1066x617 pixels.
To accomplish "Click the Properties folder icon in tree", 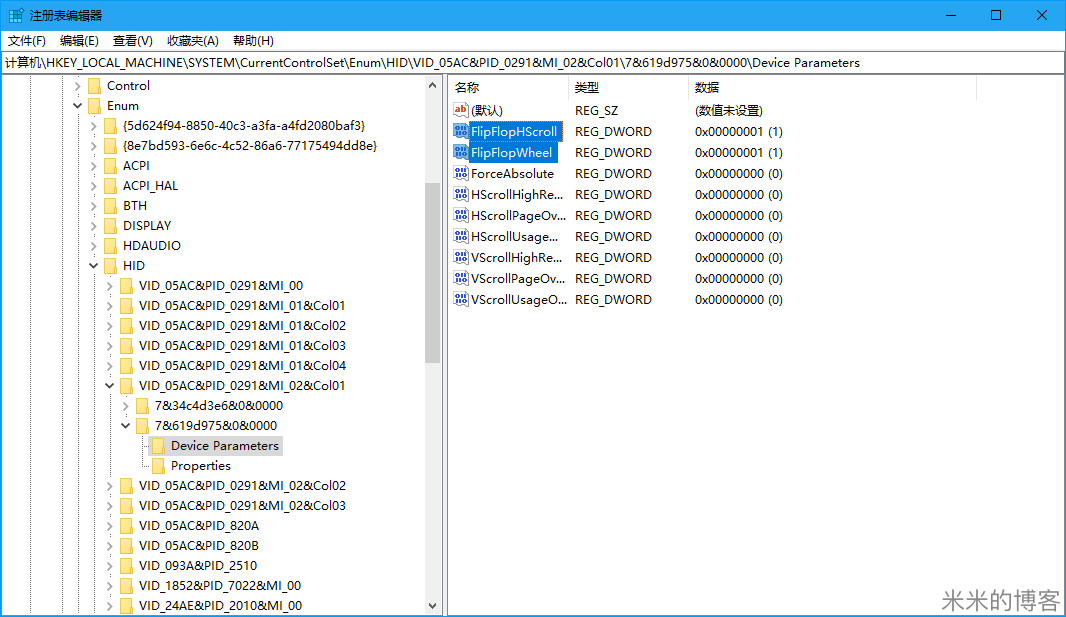I will point(158,466).
